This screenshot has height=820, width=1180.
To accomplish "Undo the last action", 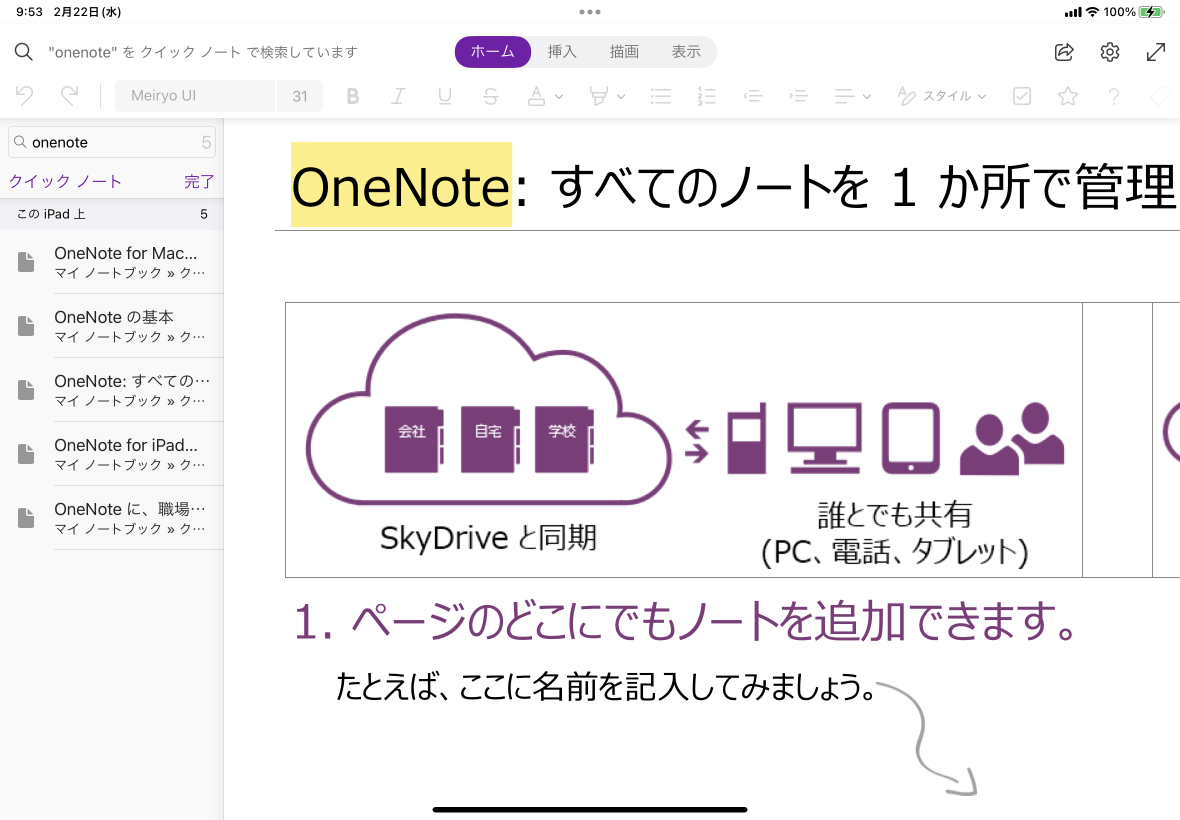I will click(25, 96).
